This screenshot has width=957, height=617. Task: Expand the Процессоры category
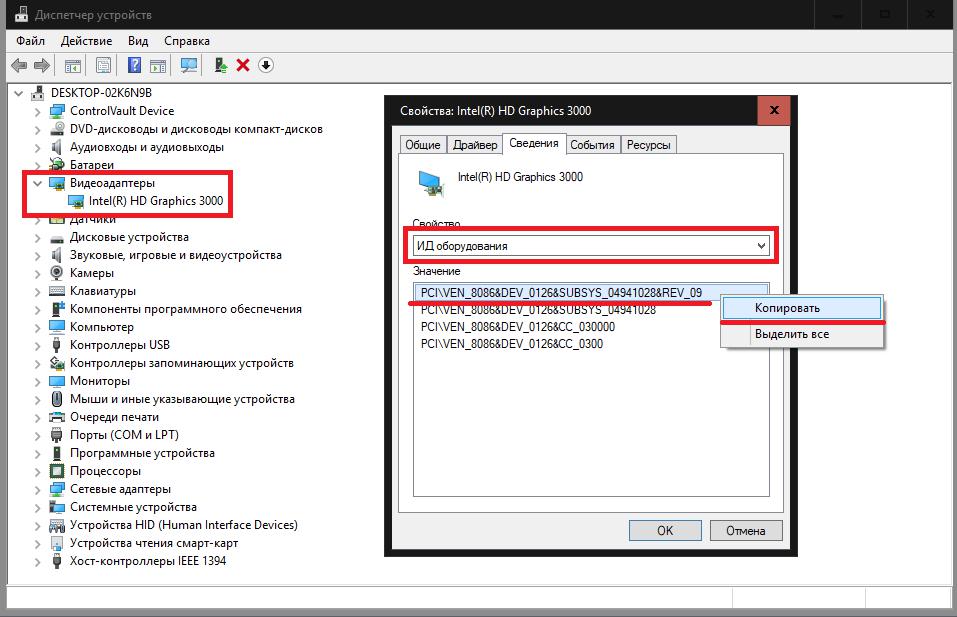pos(37,472)
